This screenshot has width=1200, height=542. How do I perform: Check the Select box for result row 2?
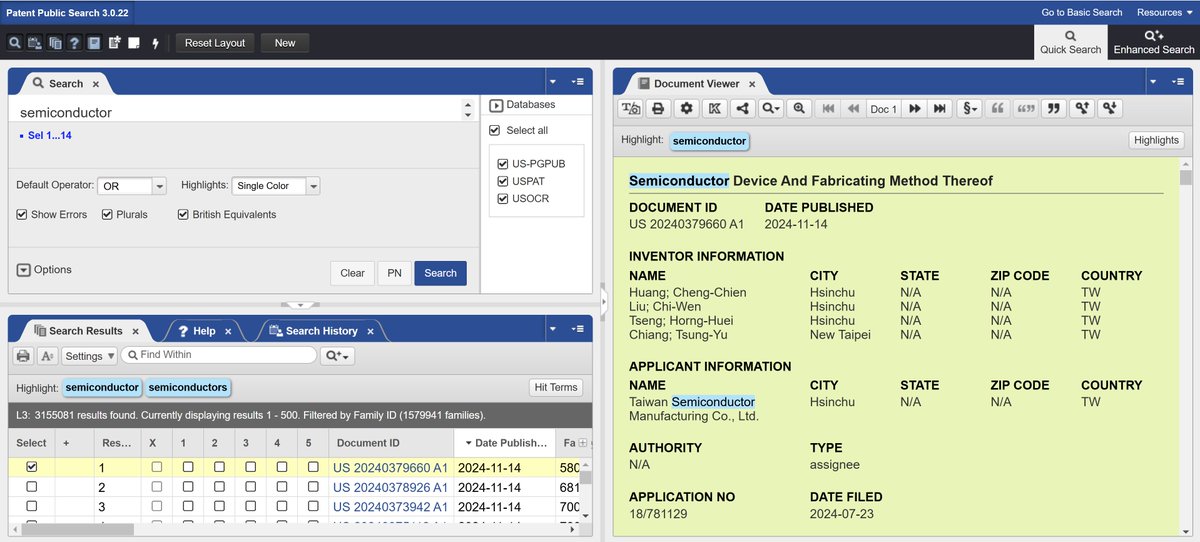click(31, 487)
